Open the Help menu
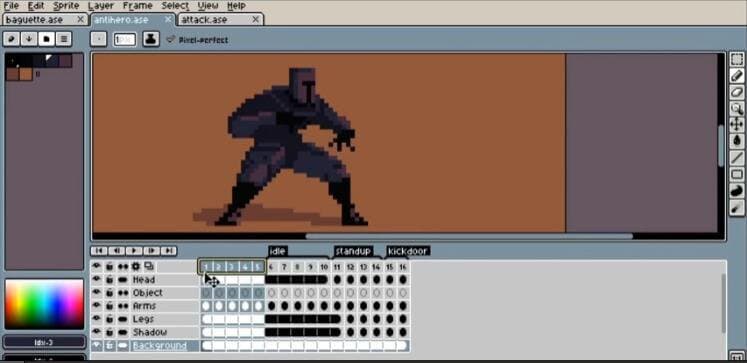The height and width of the screenshot is (363, 747). 236,6
